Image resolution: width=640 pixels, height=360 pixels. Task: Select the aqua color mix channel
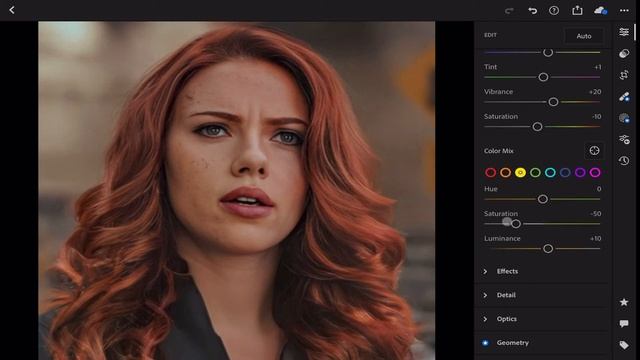(550, 173)
